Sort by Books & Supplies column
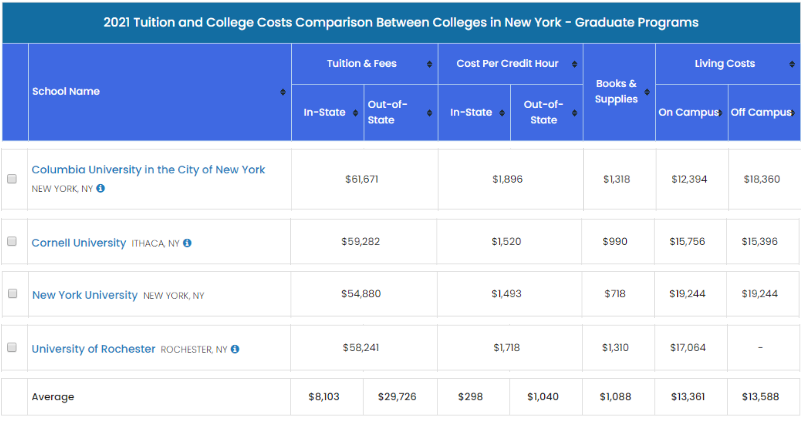806x421 pixels. pyautogui.click(x=647, y=92)
